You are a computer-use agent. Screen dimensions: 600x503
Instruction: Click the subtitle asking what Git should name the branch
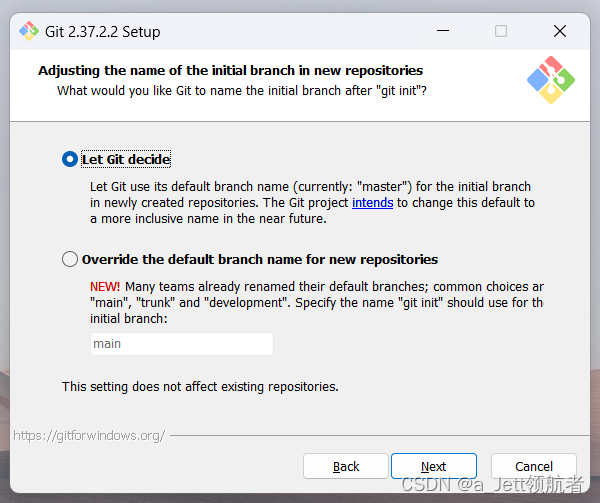(x=242, y=91)
